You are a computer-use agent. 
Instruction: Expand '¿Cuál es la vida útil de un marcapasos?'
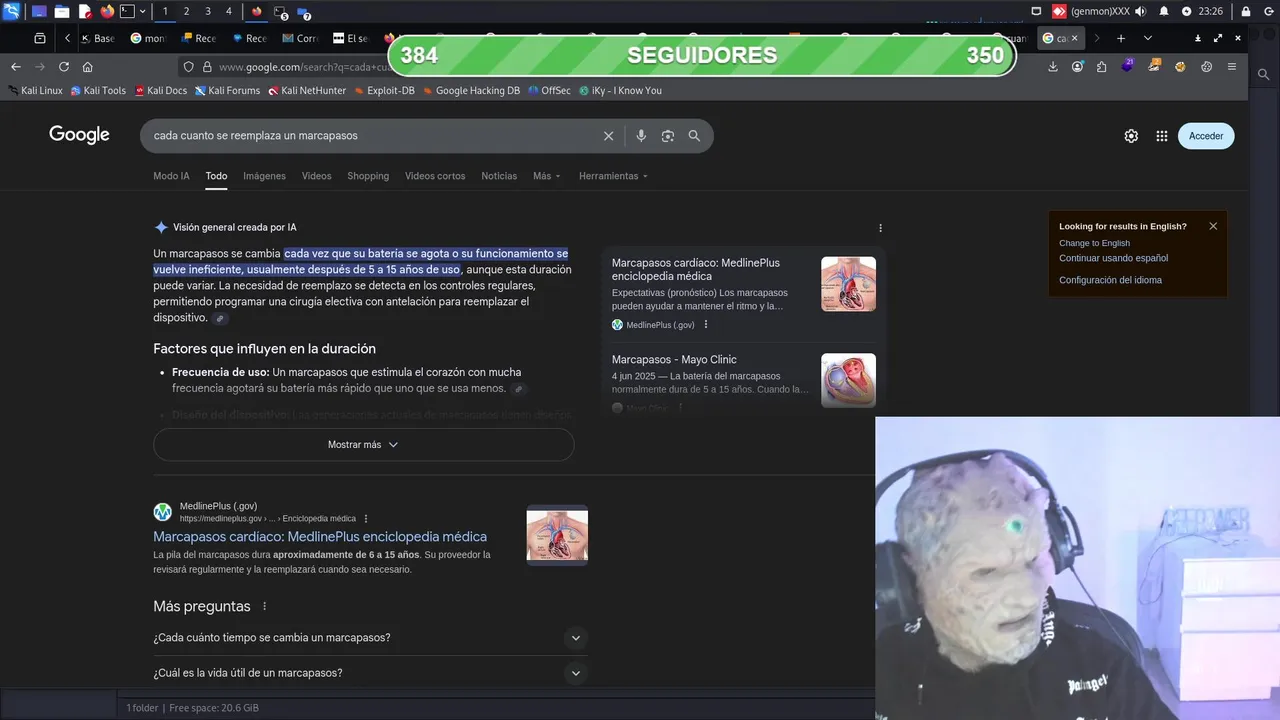point(370,673)
